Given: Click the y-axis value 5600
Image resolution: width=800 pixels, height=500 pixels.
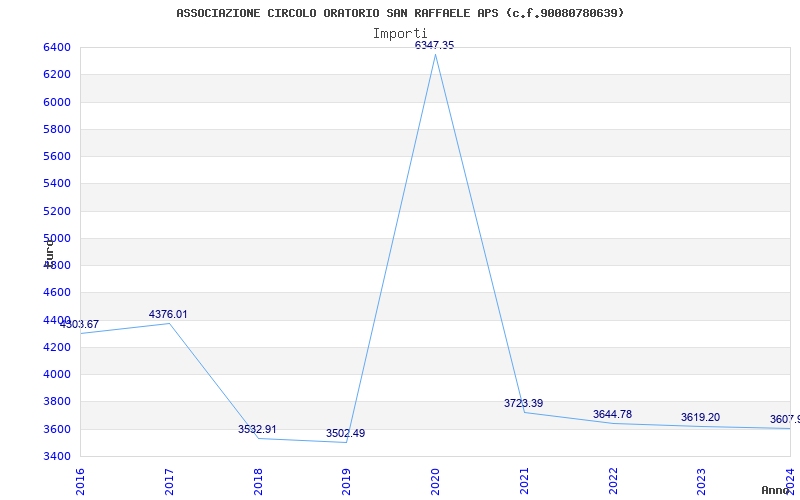Looking at the screenshot, I should click(x=57, y=156).
